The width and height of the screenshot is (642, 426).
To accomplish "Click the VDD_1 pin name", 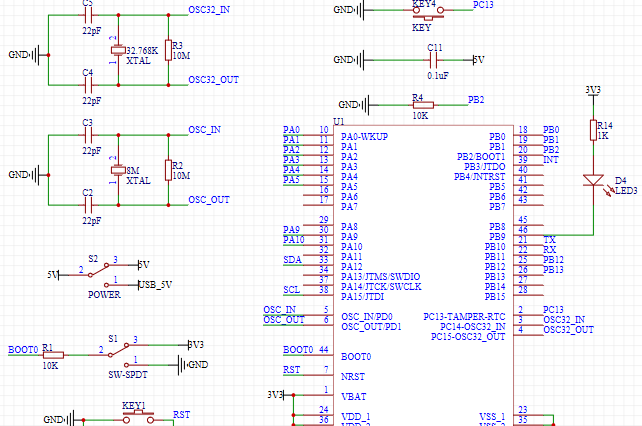I will (x=356, y=417).
